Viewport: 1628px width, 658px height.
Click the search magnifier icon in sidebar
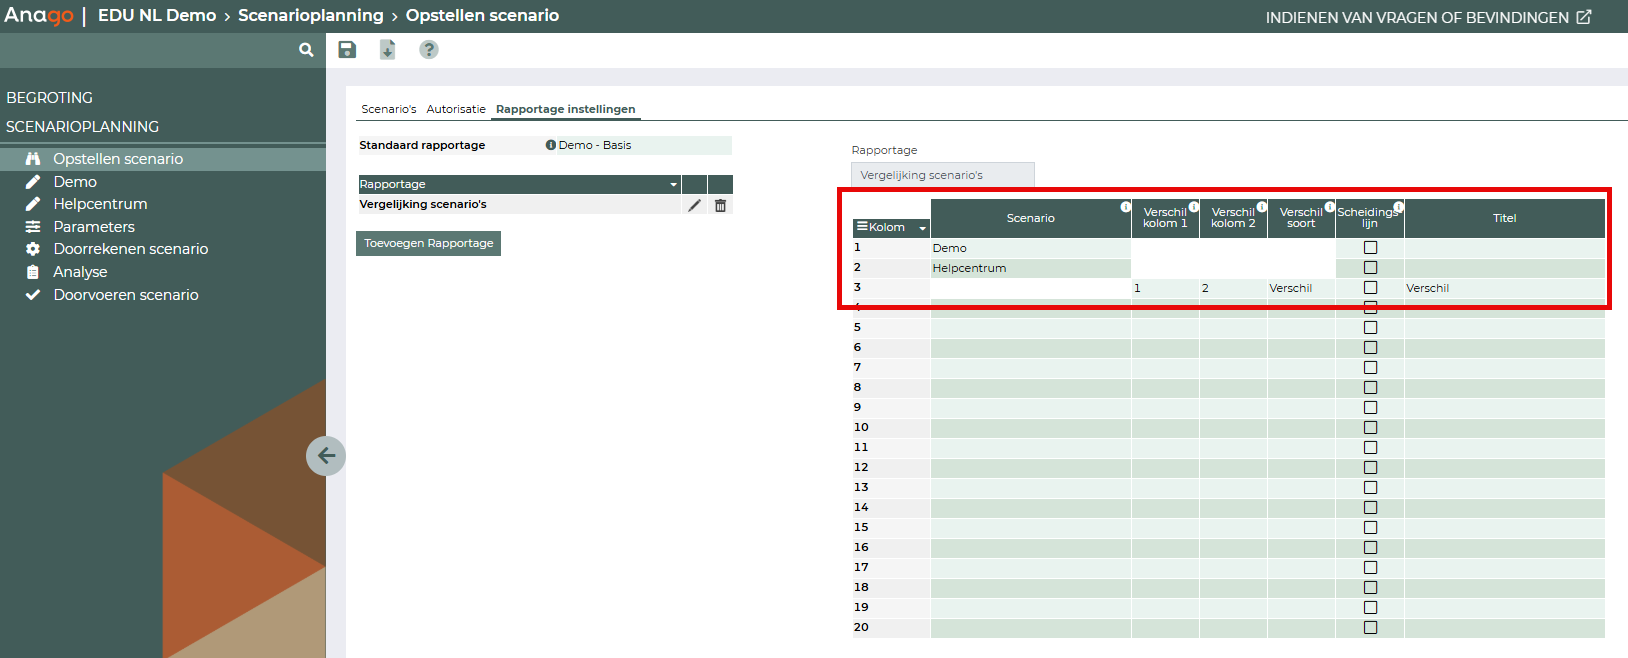pos(306,50)
